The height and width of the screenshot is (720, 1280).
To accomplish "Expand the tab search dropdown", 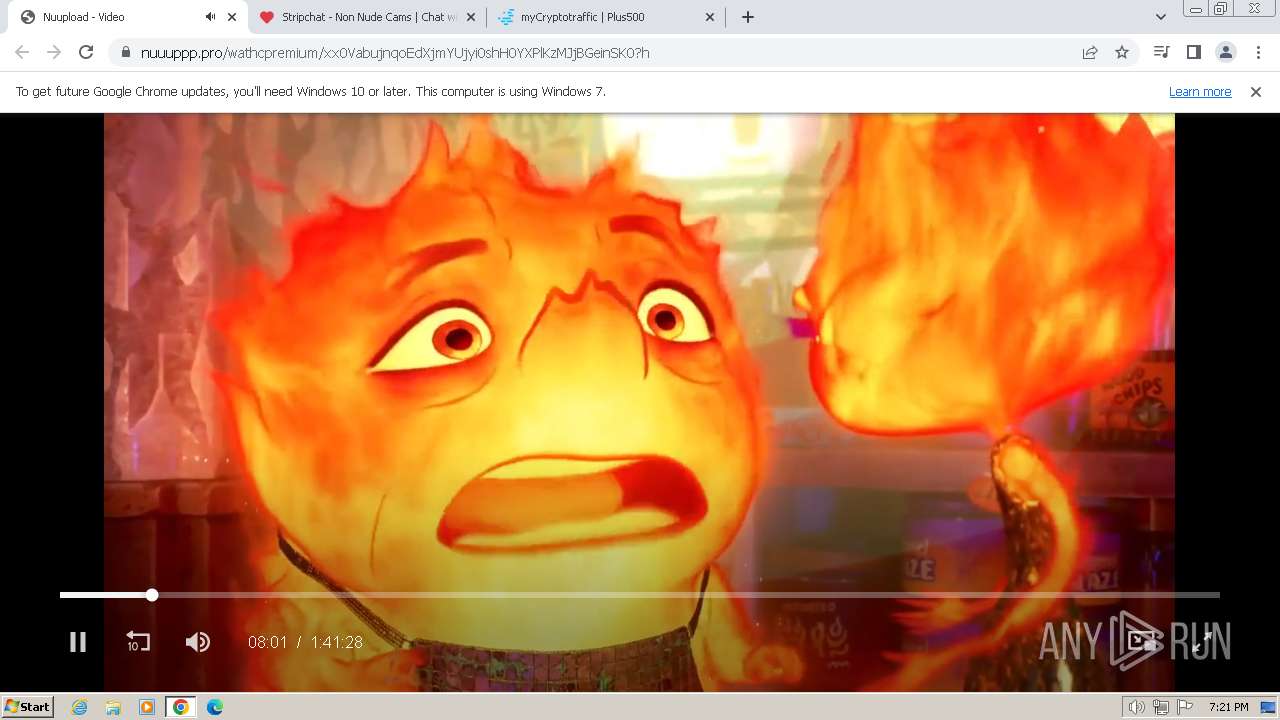I will (x=1160, y=17).
